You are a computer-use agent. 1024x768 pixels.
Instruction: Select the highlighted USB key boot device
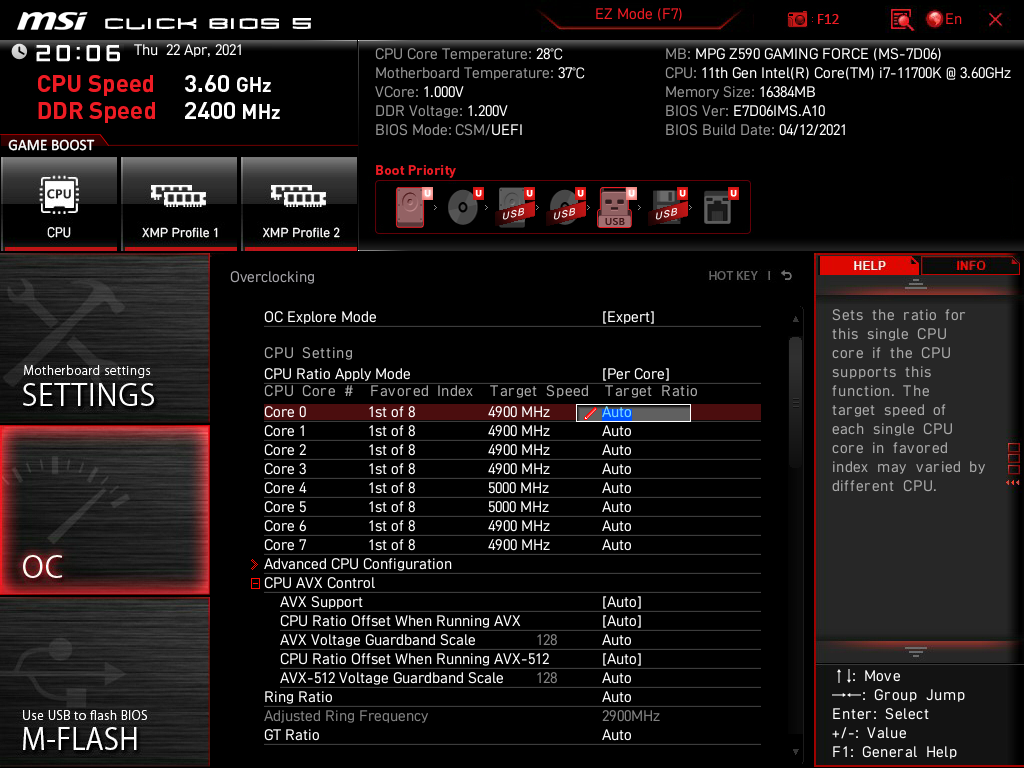pos(616,208)
